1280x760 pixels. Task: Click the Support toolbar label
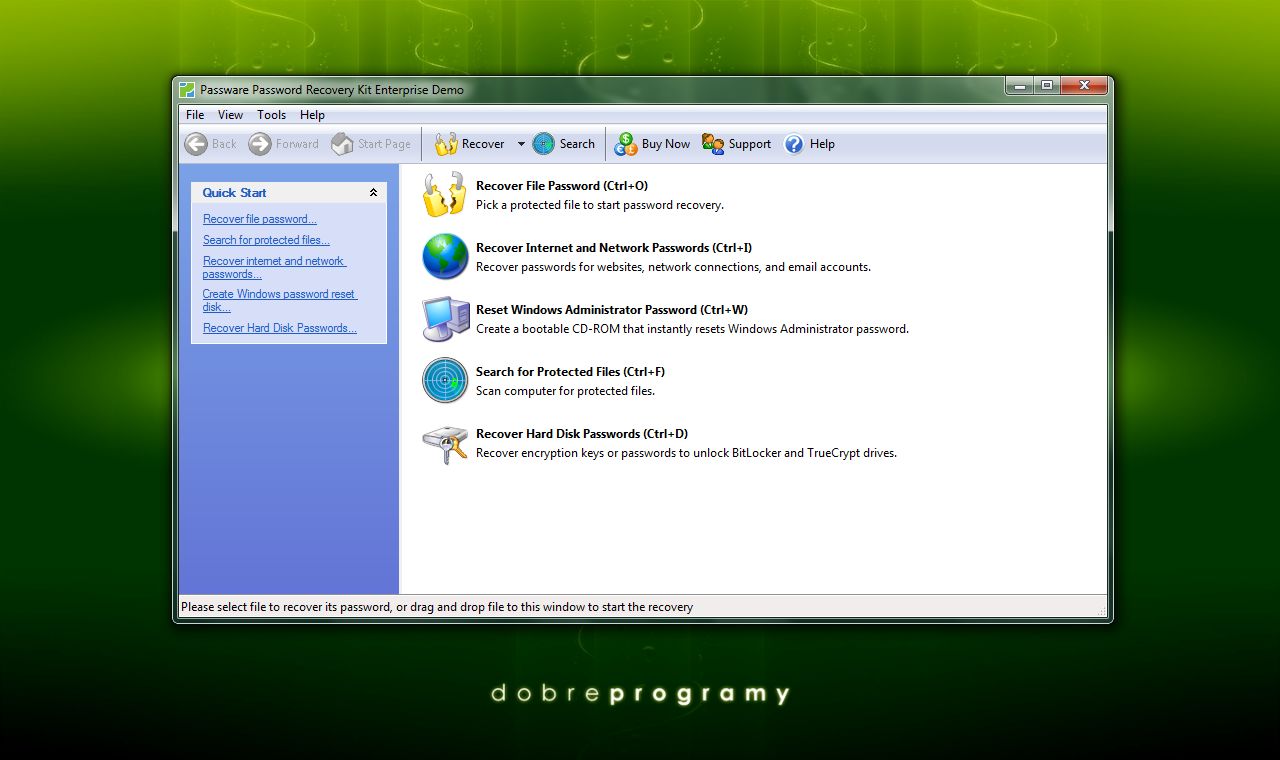(x=750, y=144)
